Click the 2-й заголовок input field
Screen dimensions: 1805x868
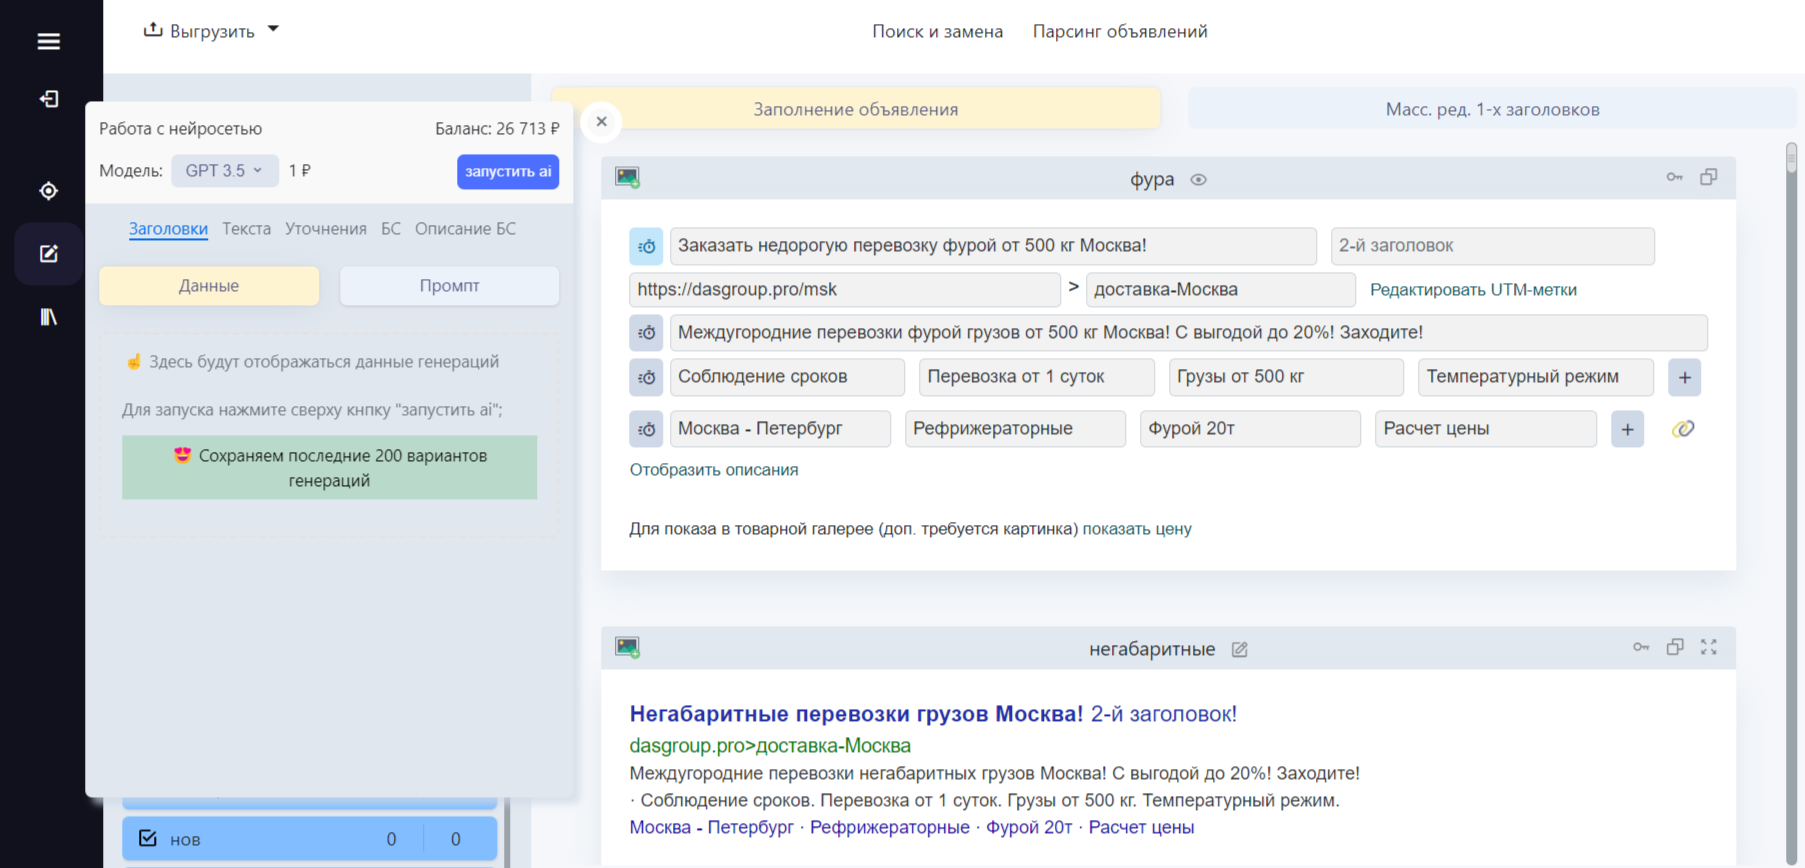coord(1492,246)
